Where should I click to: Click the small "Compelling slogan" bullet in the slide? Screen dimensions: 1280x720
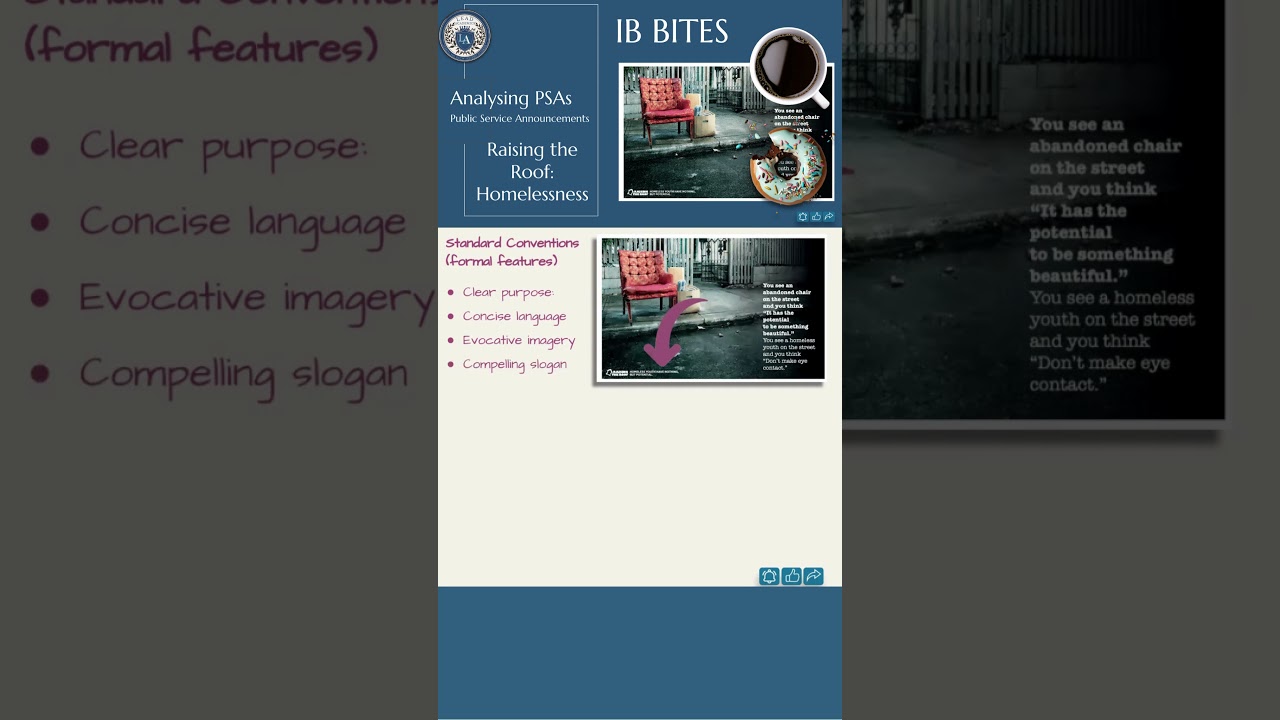point(514,364)
